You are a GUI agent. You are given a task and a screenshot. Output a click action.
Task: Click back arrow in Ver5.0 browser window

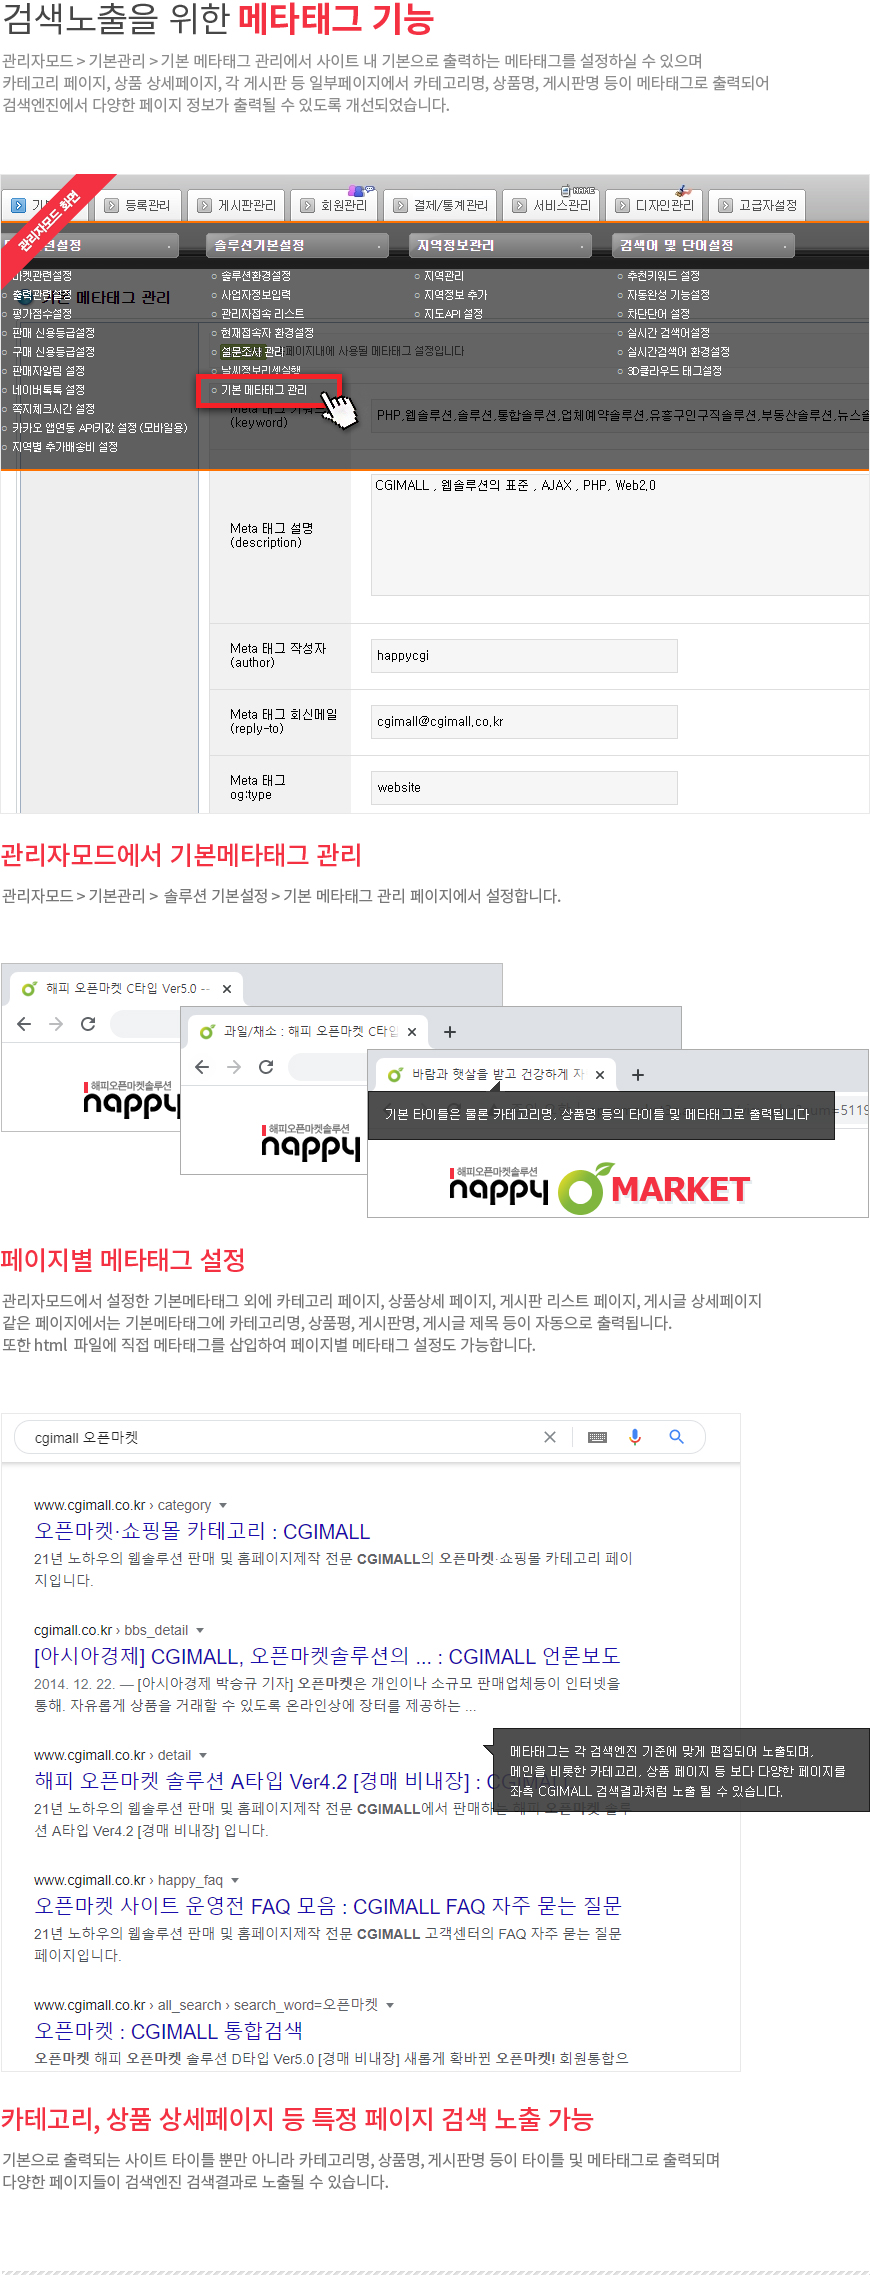(24, 1024)
